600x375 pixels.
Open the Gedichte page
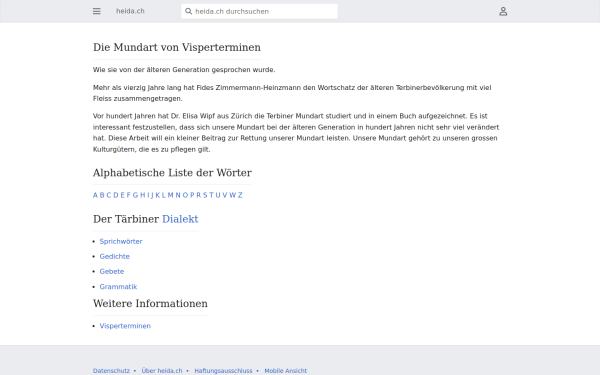click(x=114, y=256)
